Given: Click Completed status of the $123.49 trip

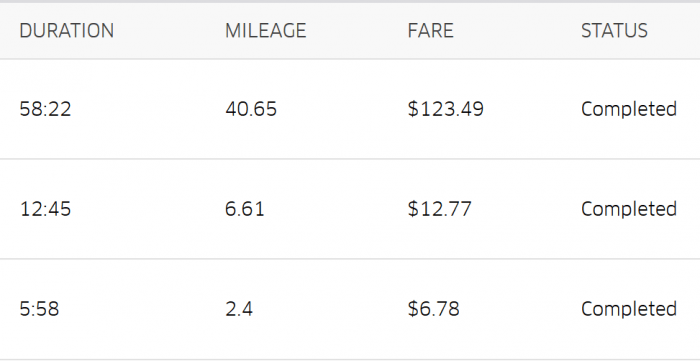Looking at the screenshot, I should click(629, 109).
